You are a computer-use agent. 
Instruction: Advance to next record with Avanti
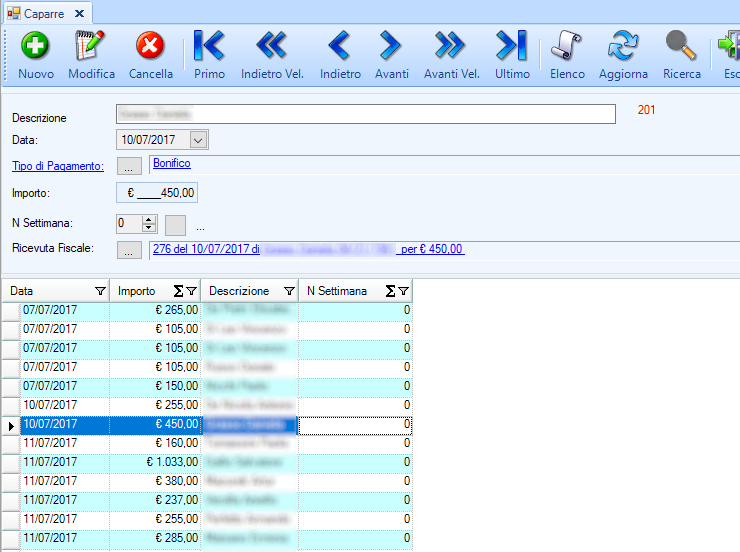click(391, 46)
